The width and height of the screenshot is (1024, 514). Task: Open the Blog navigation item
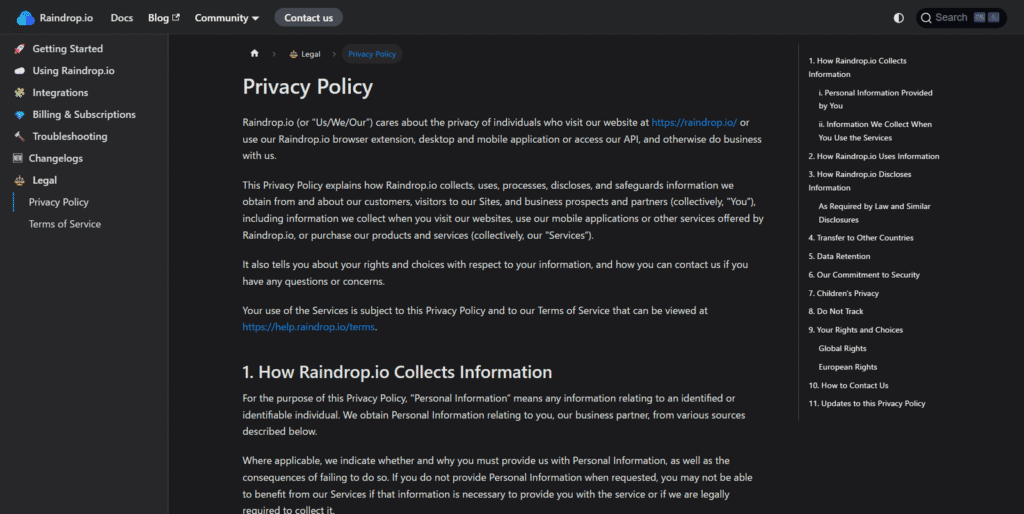(x=163, y=18)
